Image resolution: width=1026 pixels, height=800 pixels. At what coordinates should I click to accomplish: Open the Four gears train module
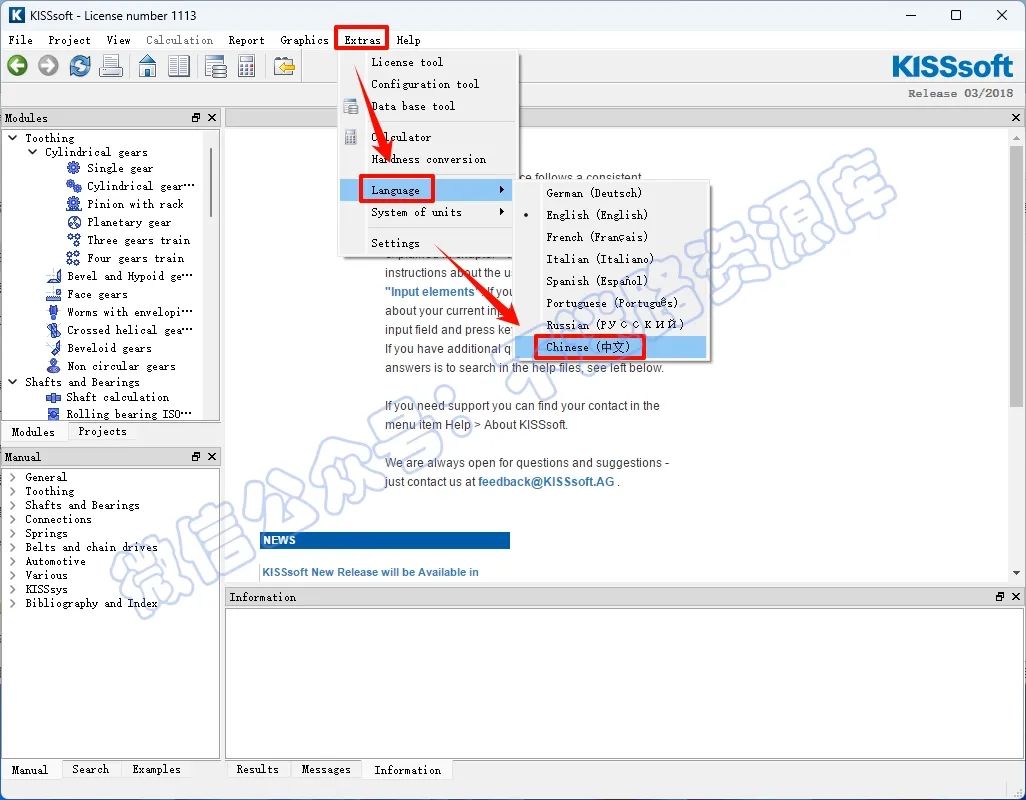click(126, 258)
